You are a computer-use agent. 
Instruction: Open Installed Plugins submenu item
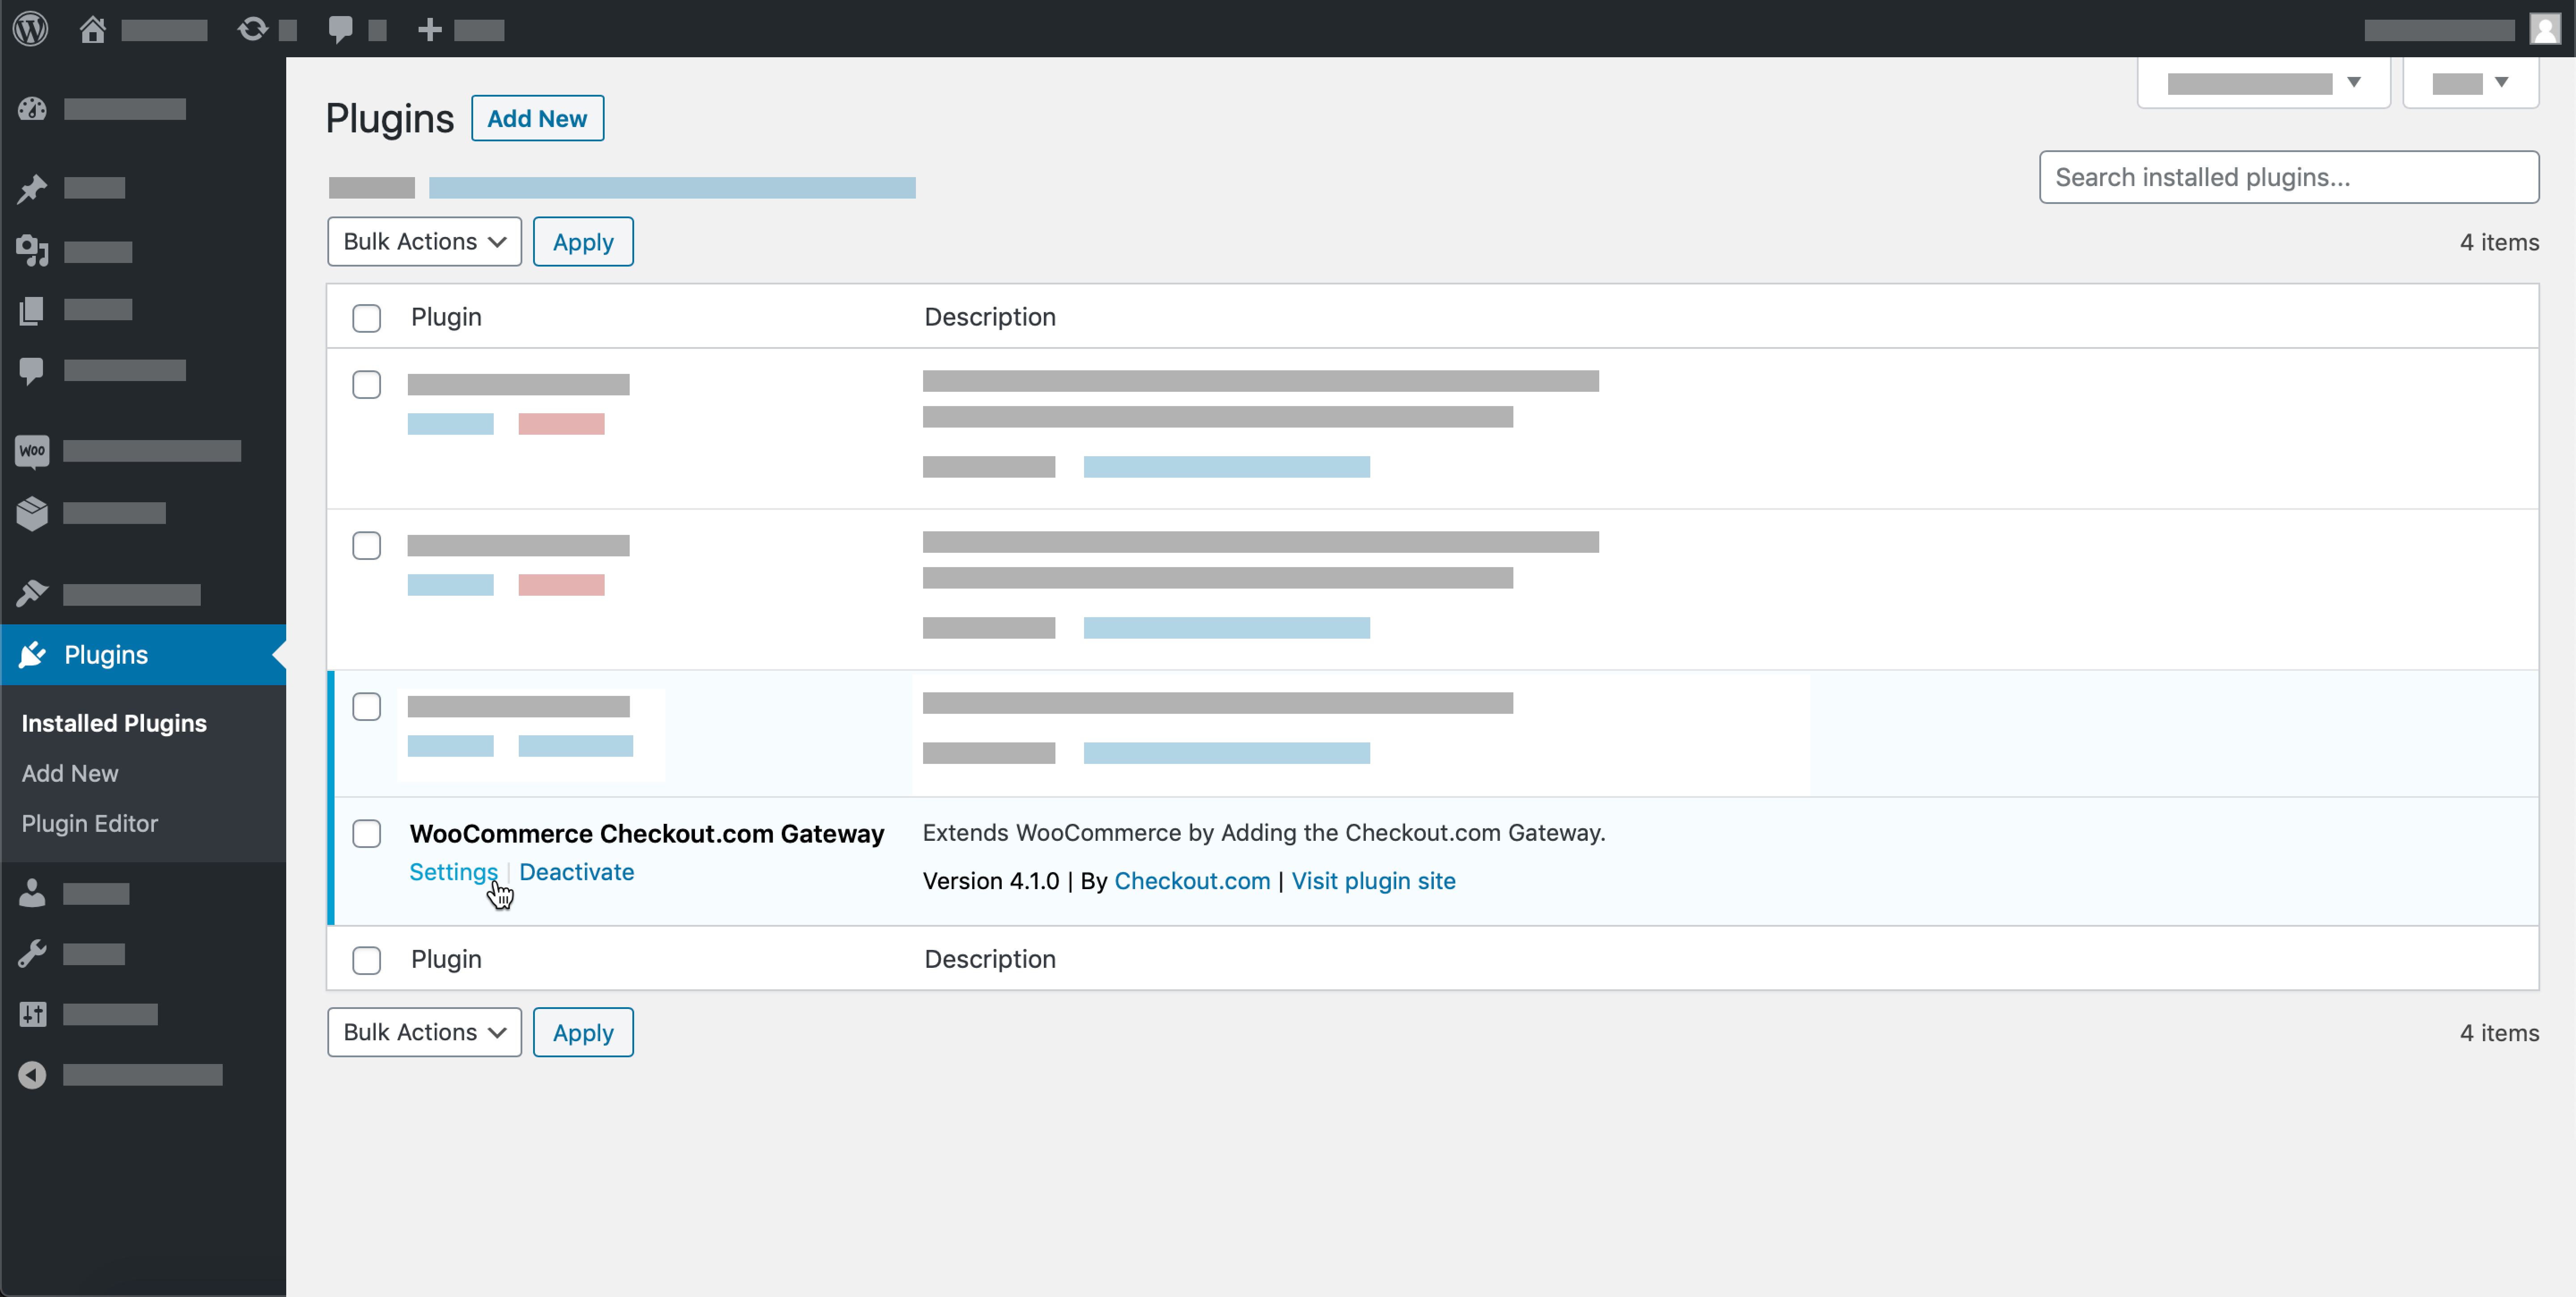[114, 723]
